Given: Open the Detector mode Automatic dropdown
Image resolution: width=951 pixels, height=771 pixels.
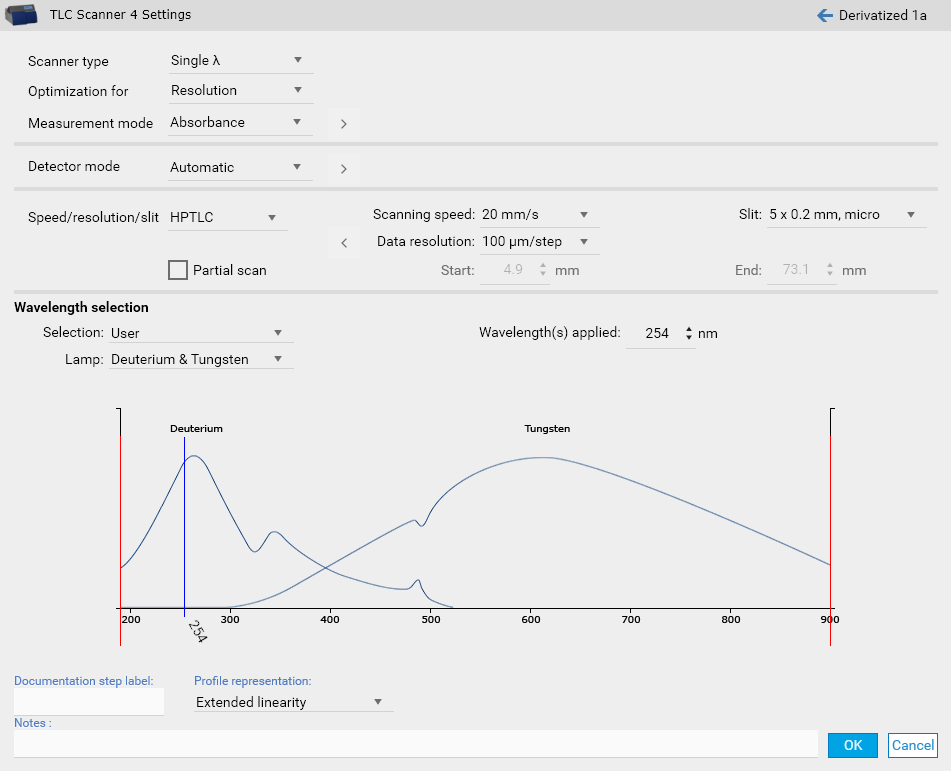Looking at the screenshot, I should click(240, 168).
